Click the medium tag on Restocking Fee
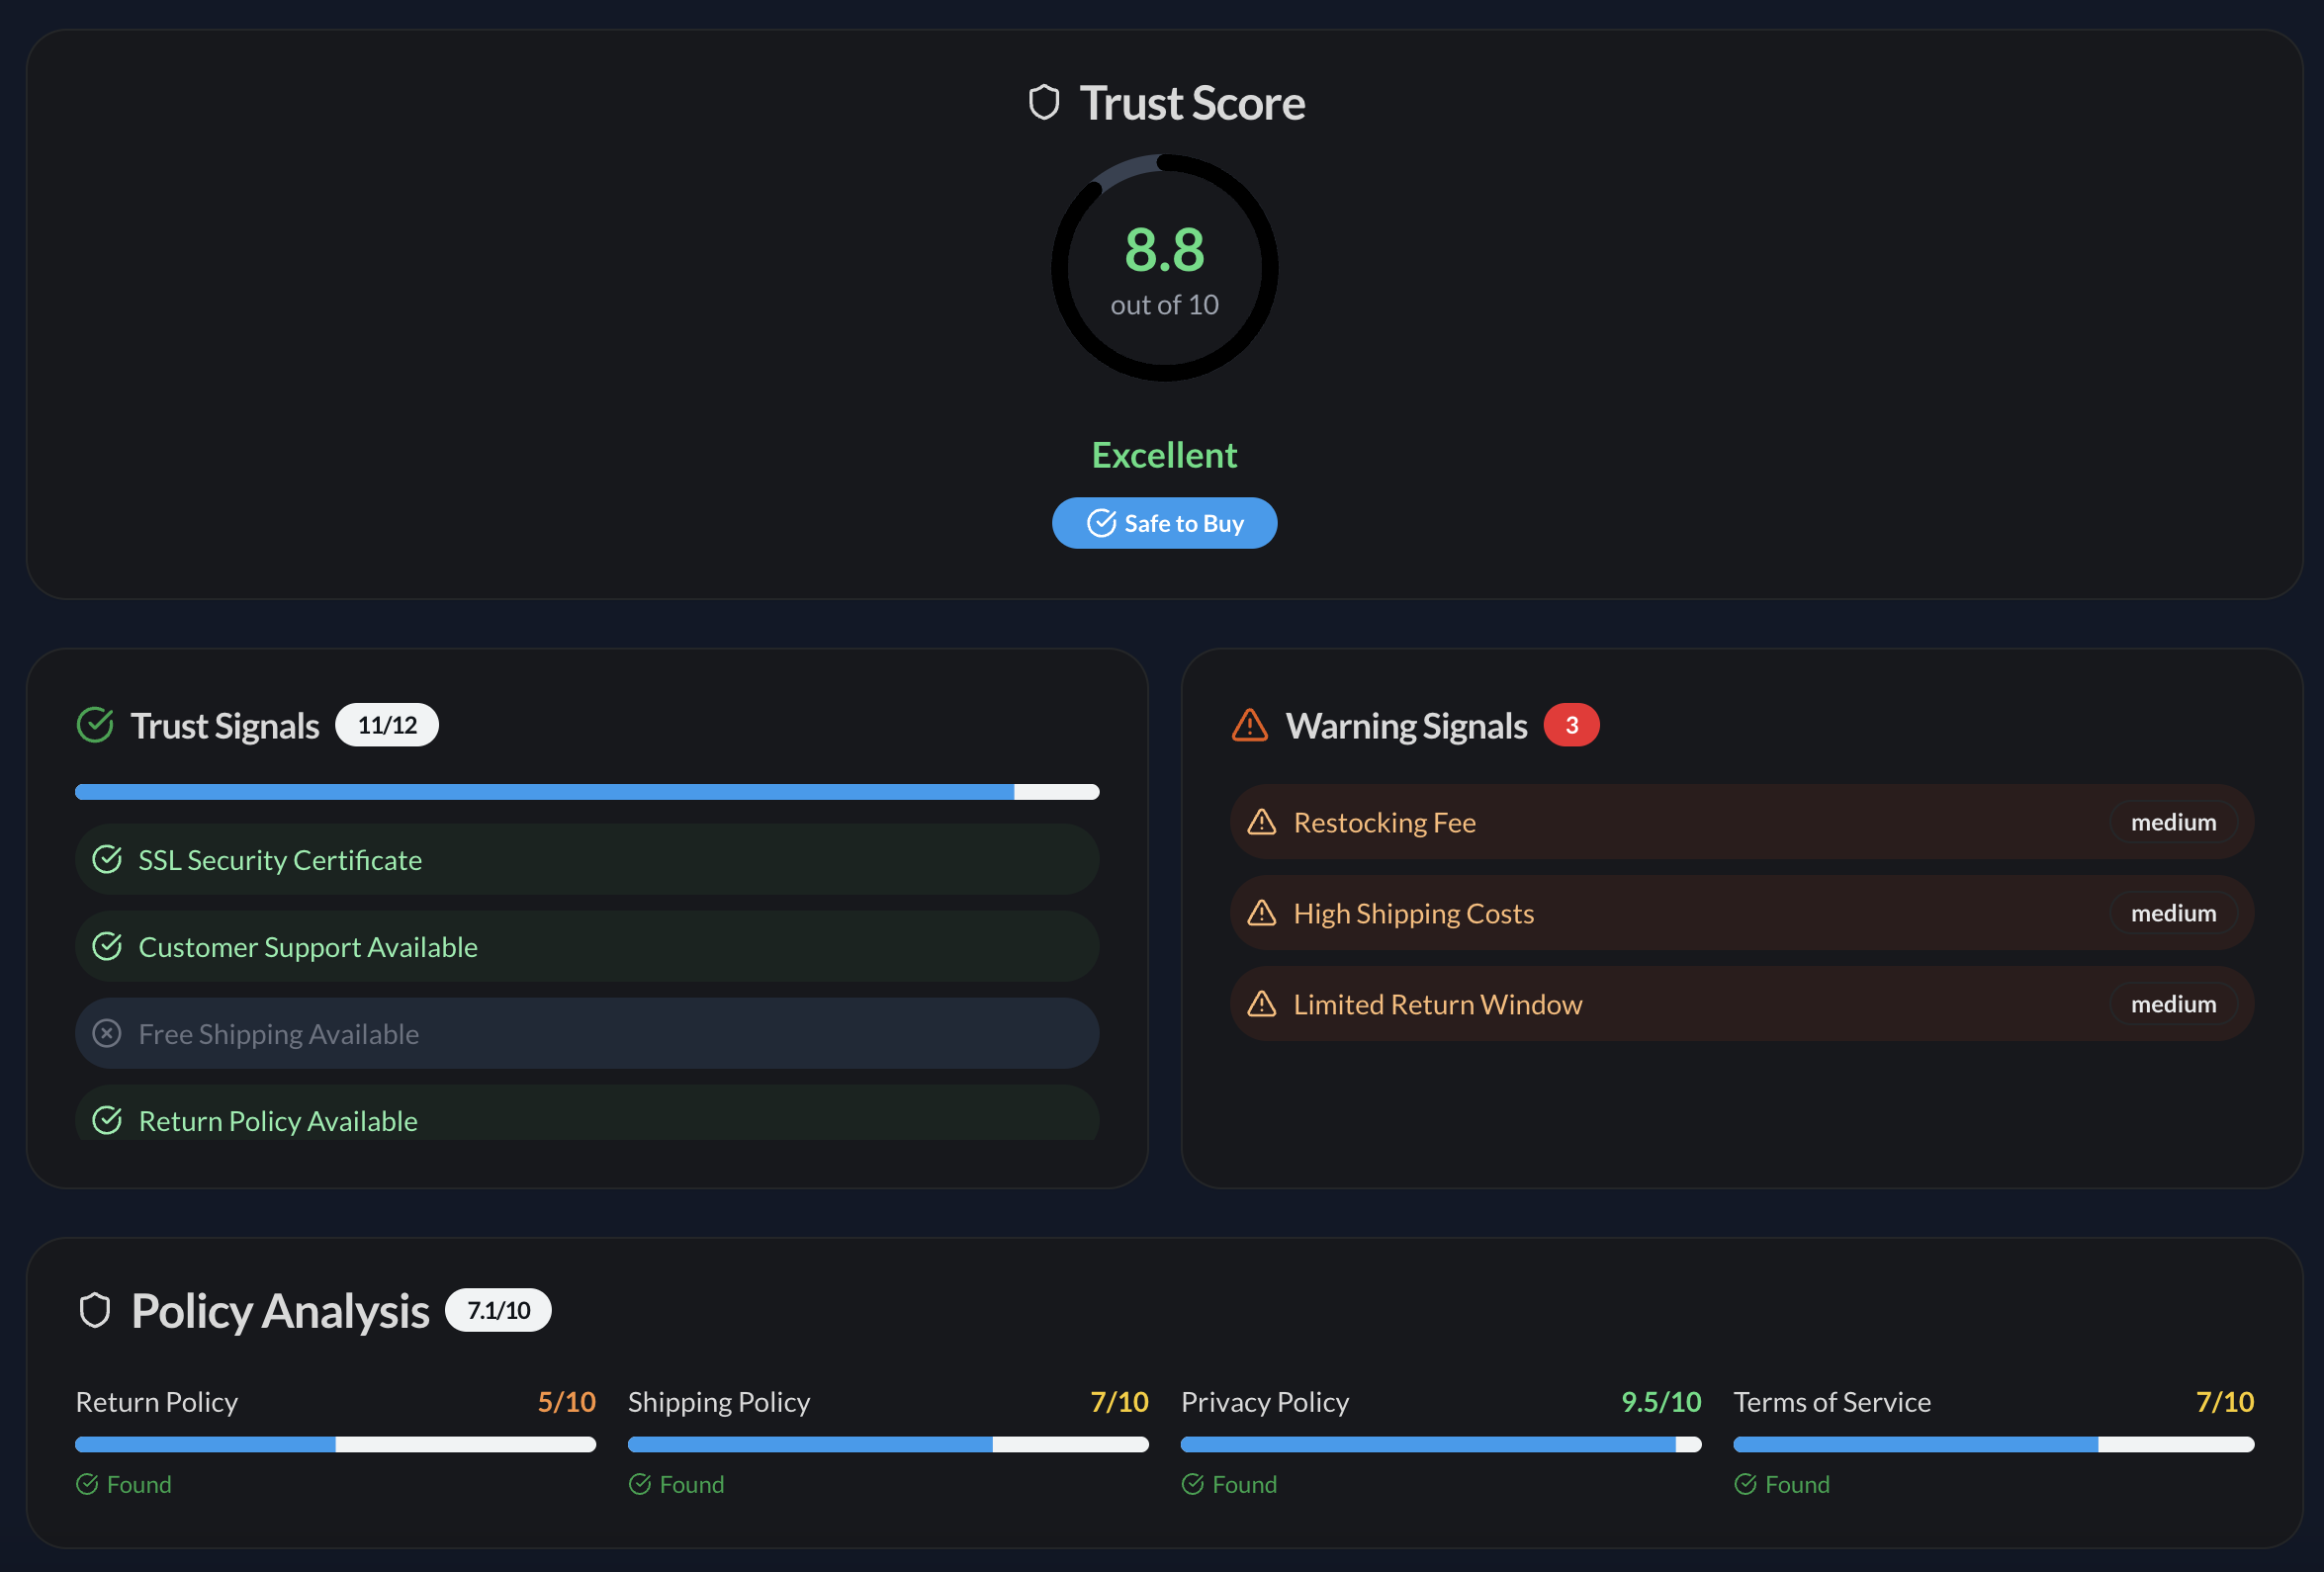 click(x=2173, y=822)
